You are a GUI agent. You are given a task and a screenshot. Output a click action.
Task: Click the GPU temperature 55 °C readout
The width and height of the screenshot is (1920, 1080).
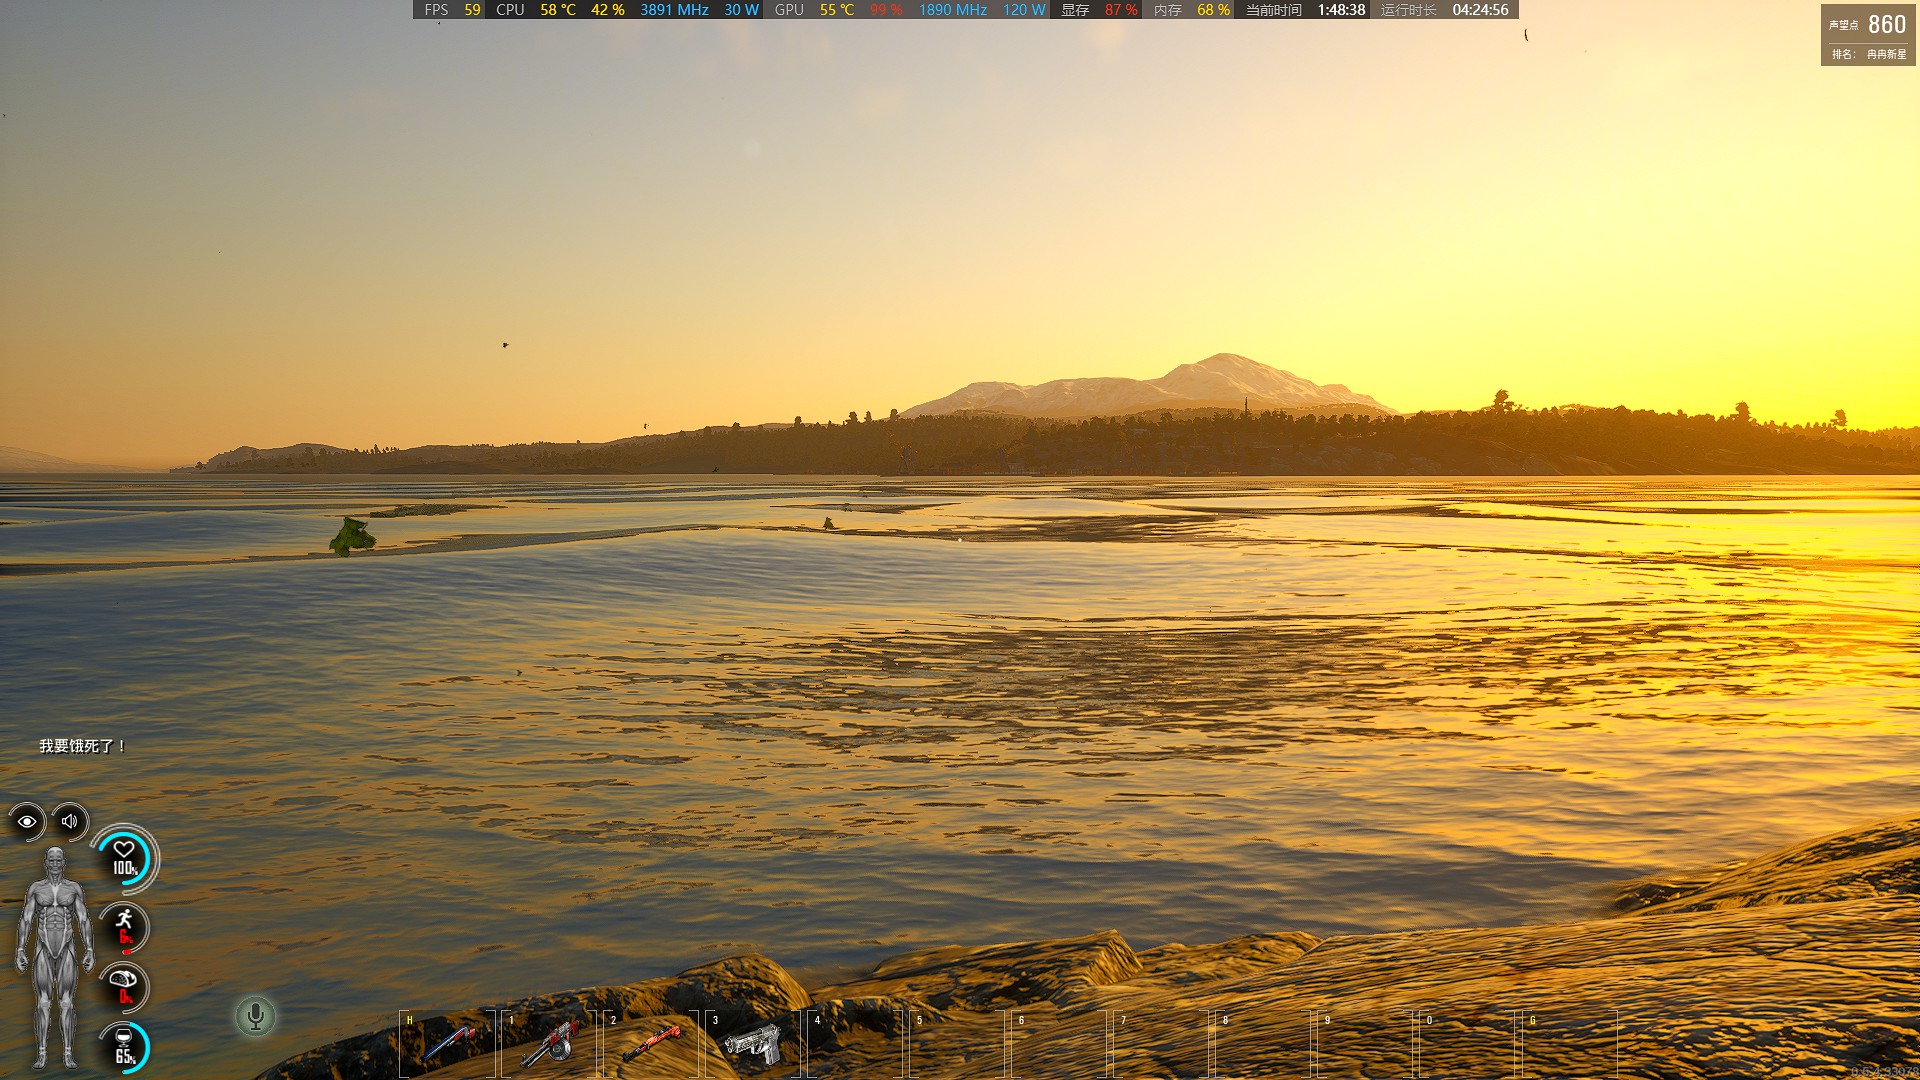pos(837,10)
